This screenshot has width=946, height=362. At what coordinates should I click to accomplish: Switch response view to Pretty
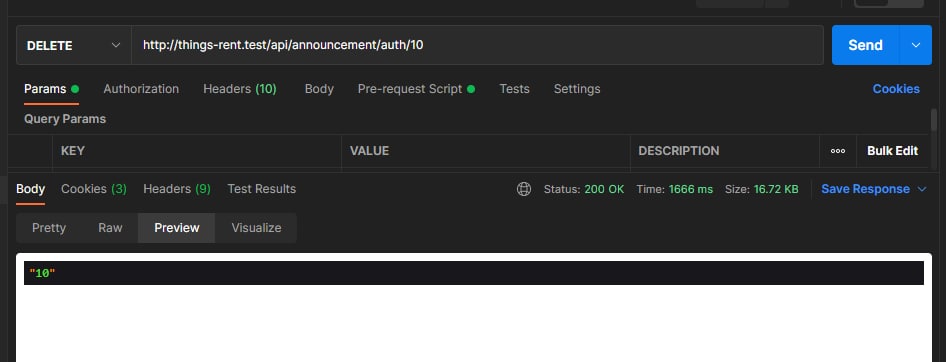tap(49, 227)
